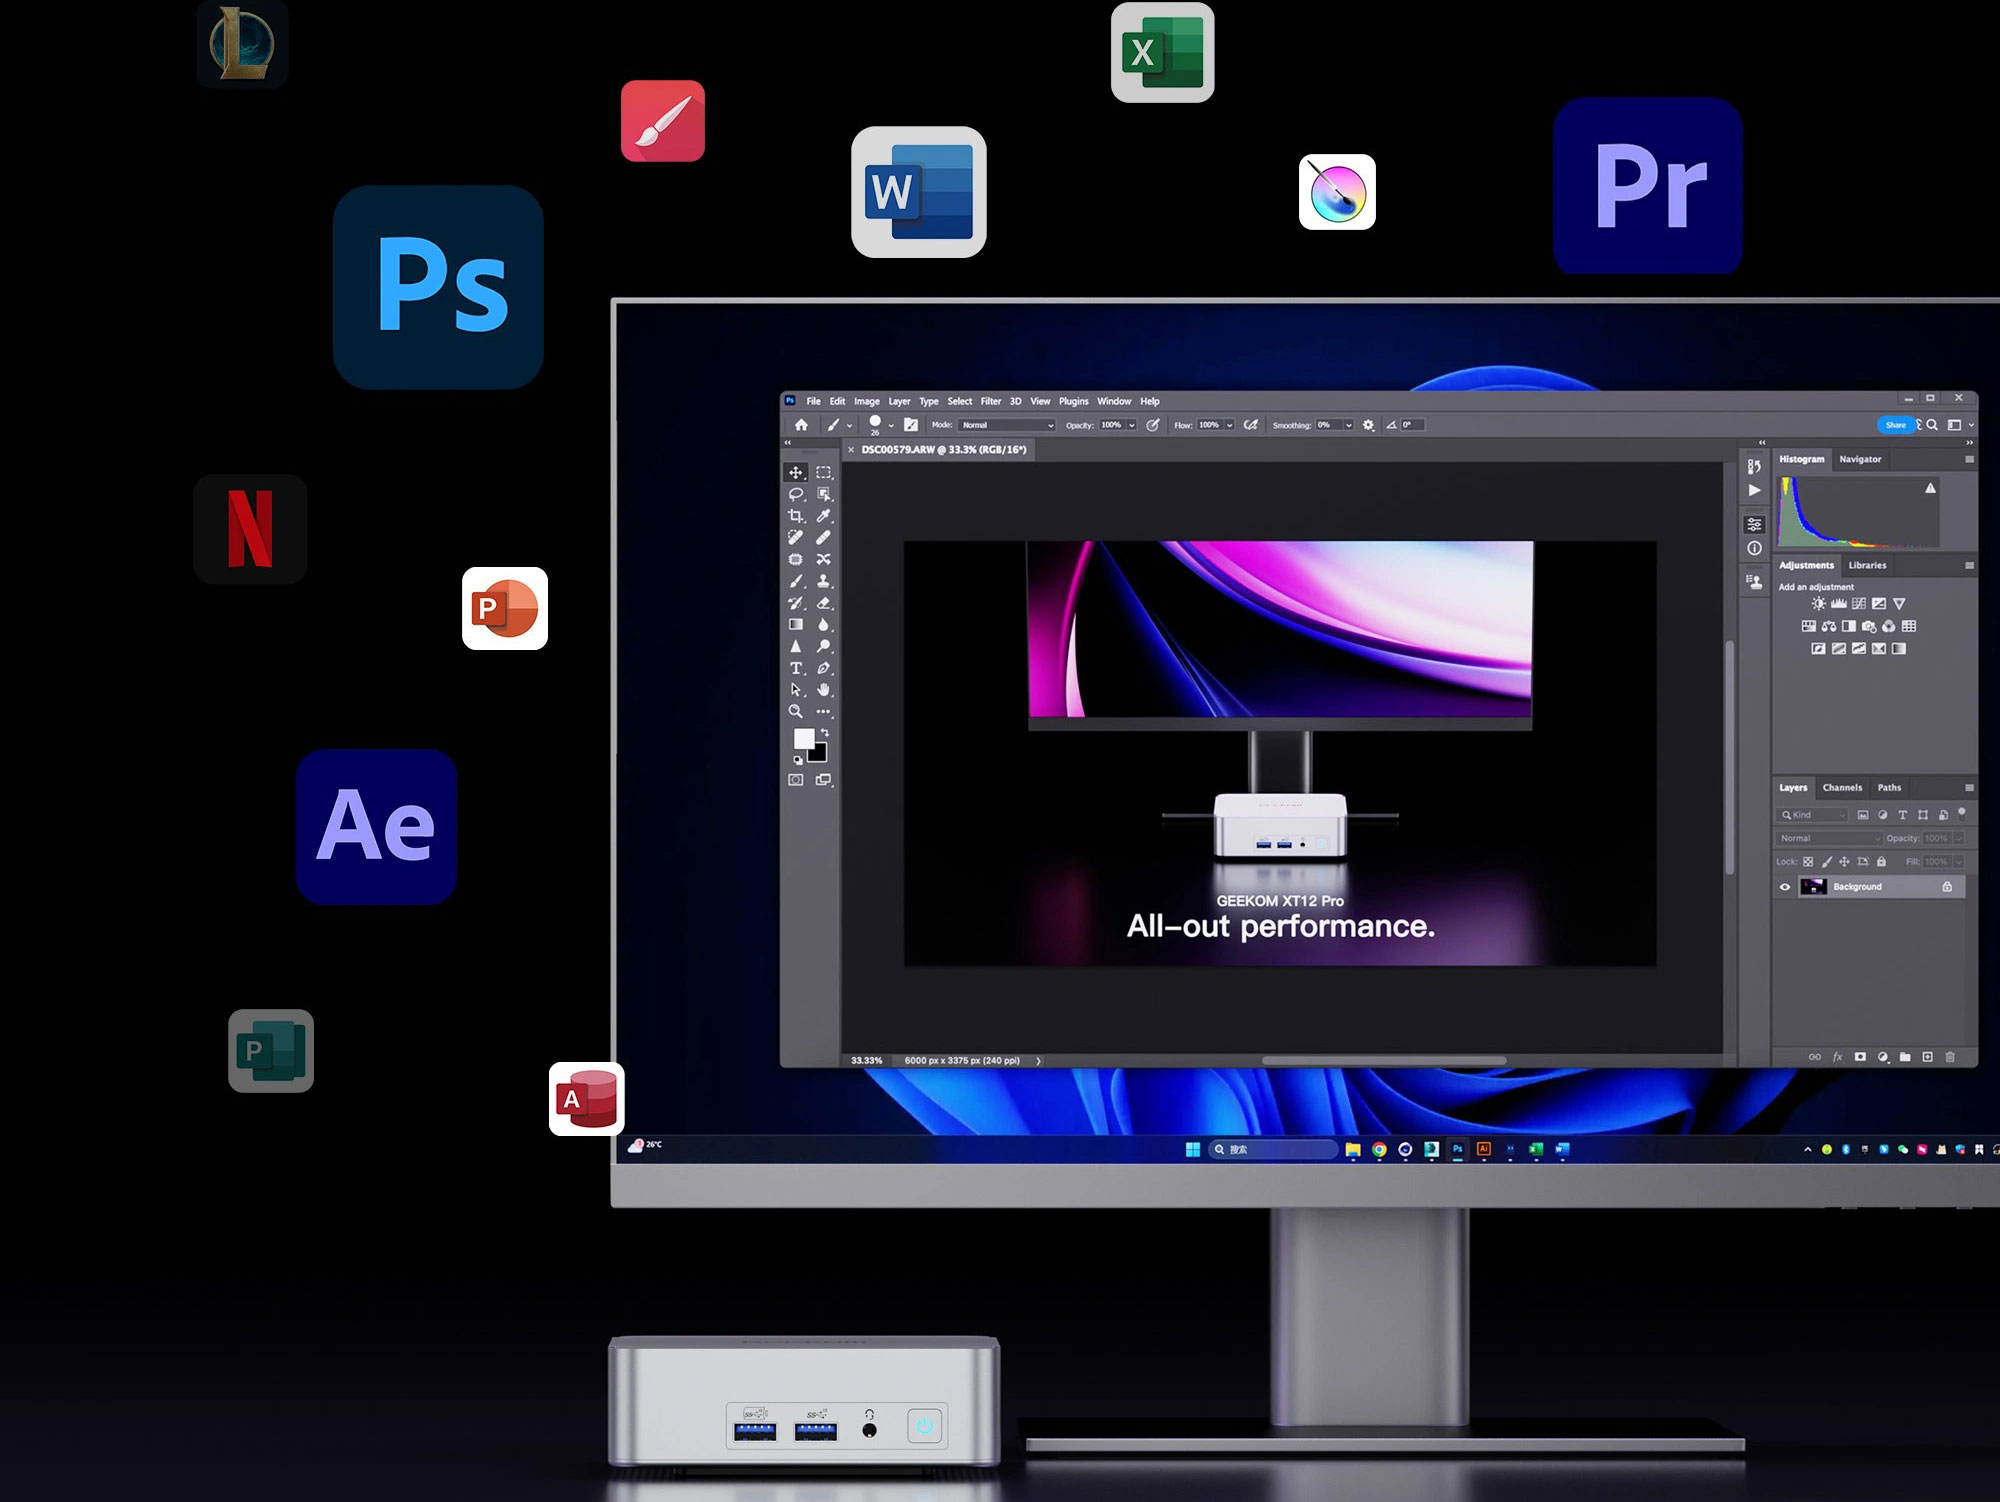This screenshot has height=1502, width=2000.
Task: Click the blue Share button
Action: click(1896, 425)
